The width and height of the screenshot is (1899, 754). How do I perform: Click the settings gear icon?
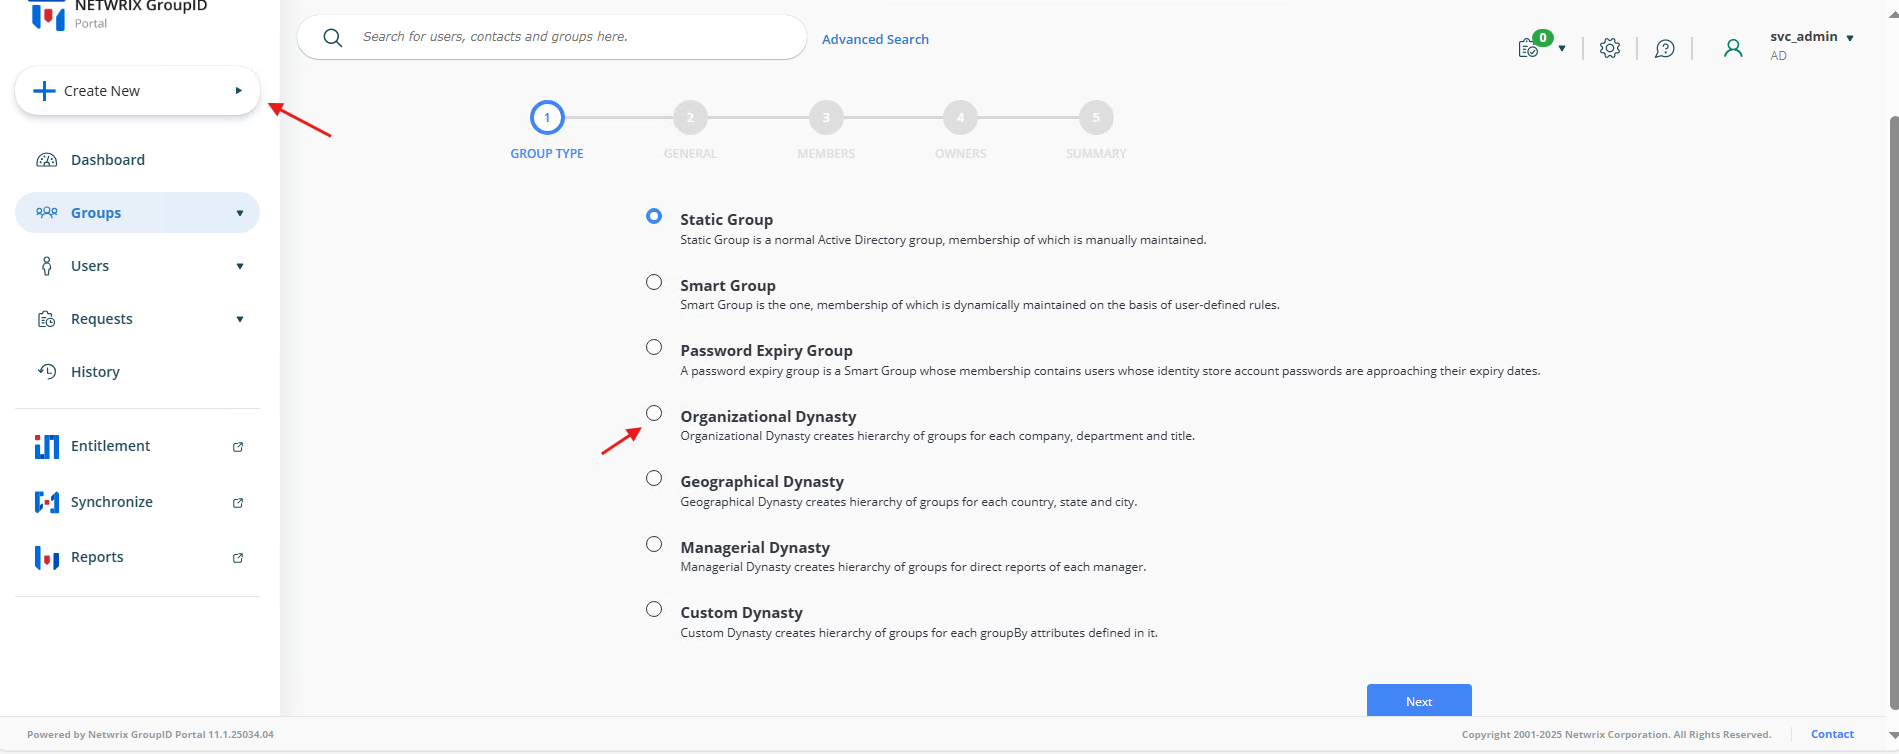click(x=1609, y=48)
